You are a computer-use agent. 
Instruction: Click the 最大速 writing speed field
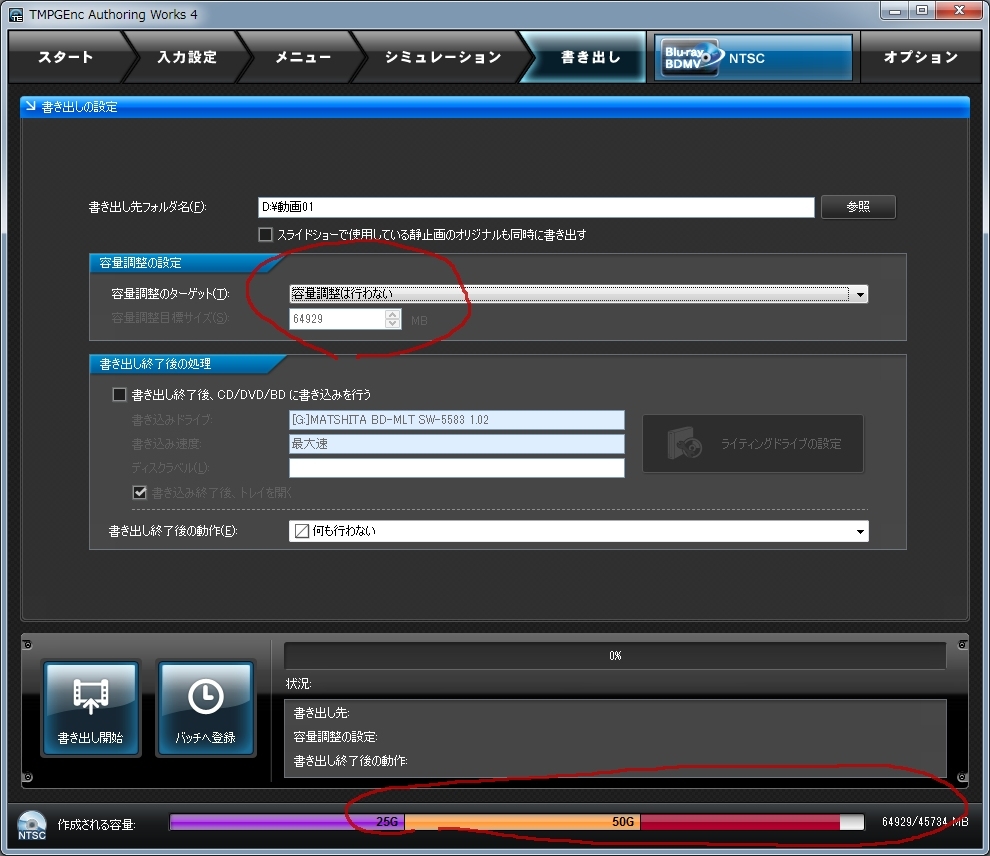pos(456,444)
